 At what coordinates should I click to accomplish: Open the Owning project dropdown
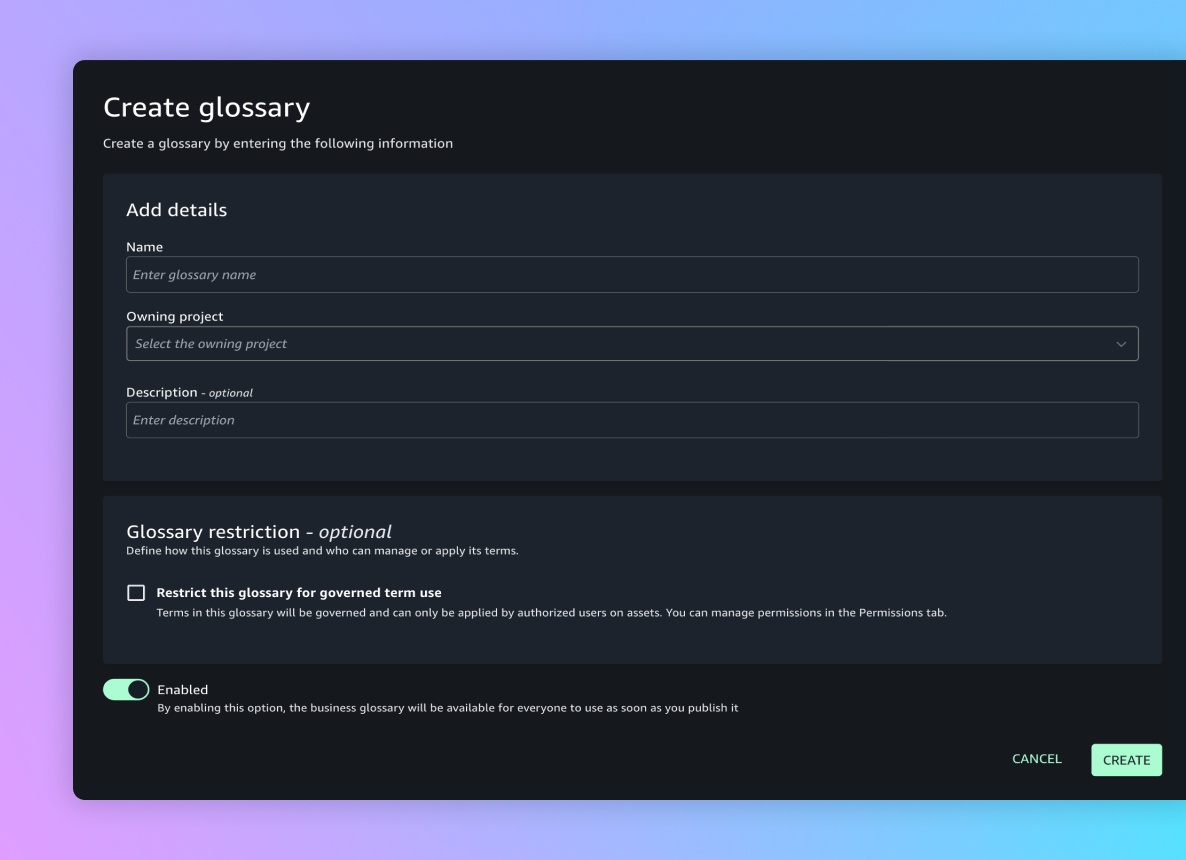pos(632,343)
